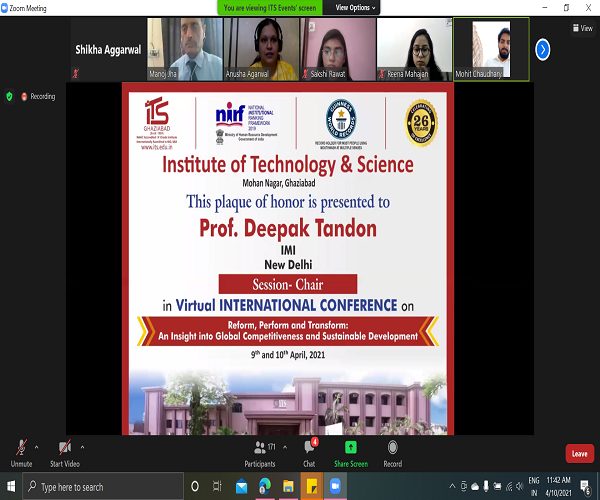
Task: Click the Zoom Meeting title bar icon
Action: [x=5, y=8]
